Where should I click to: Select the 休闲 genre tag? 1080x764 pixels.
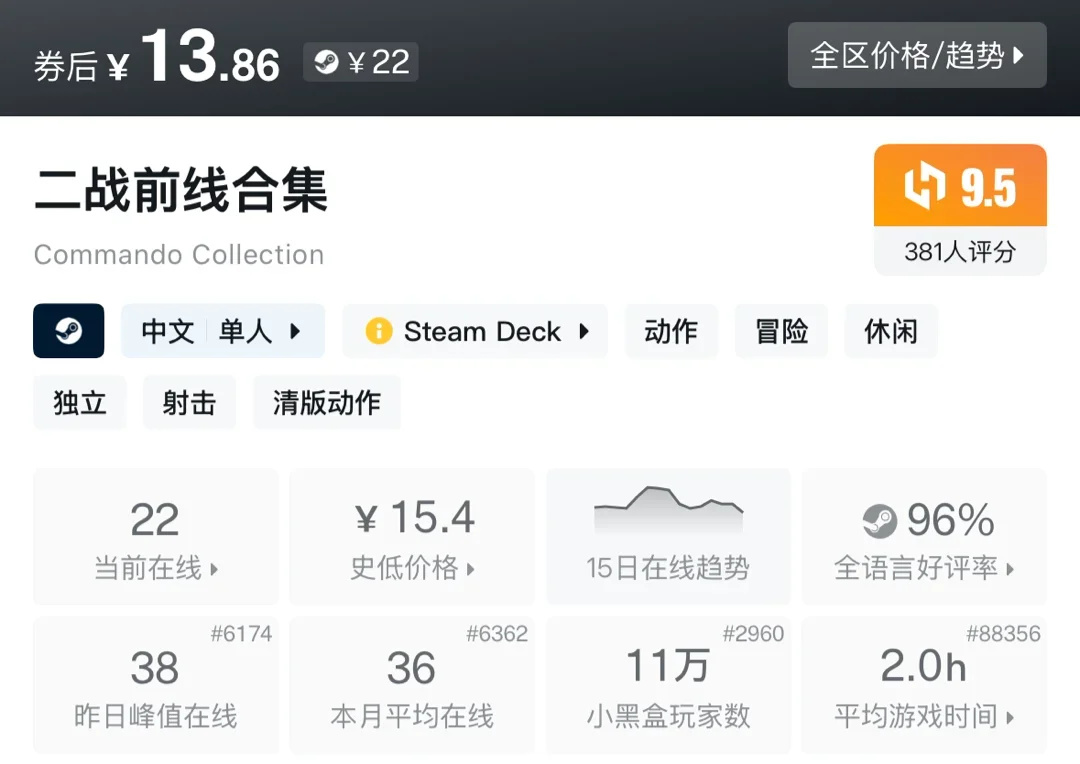[891, 331]
